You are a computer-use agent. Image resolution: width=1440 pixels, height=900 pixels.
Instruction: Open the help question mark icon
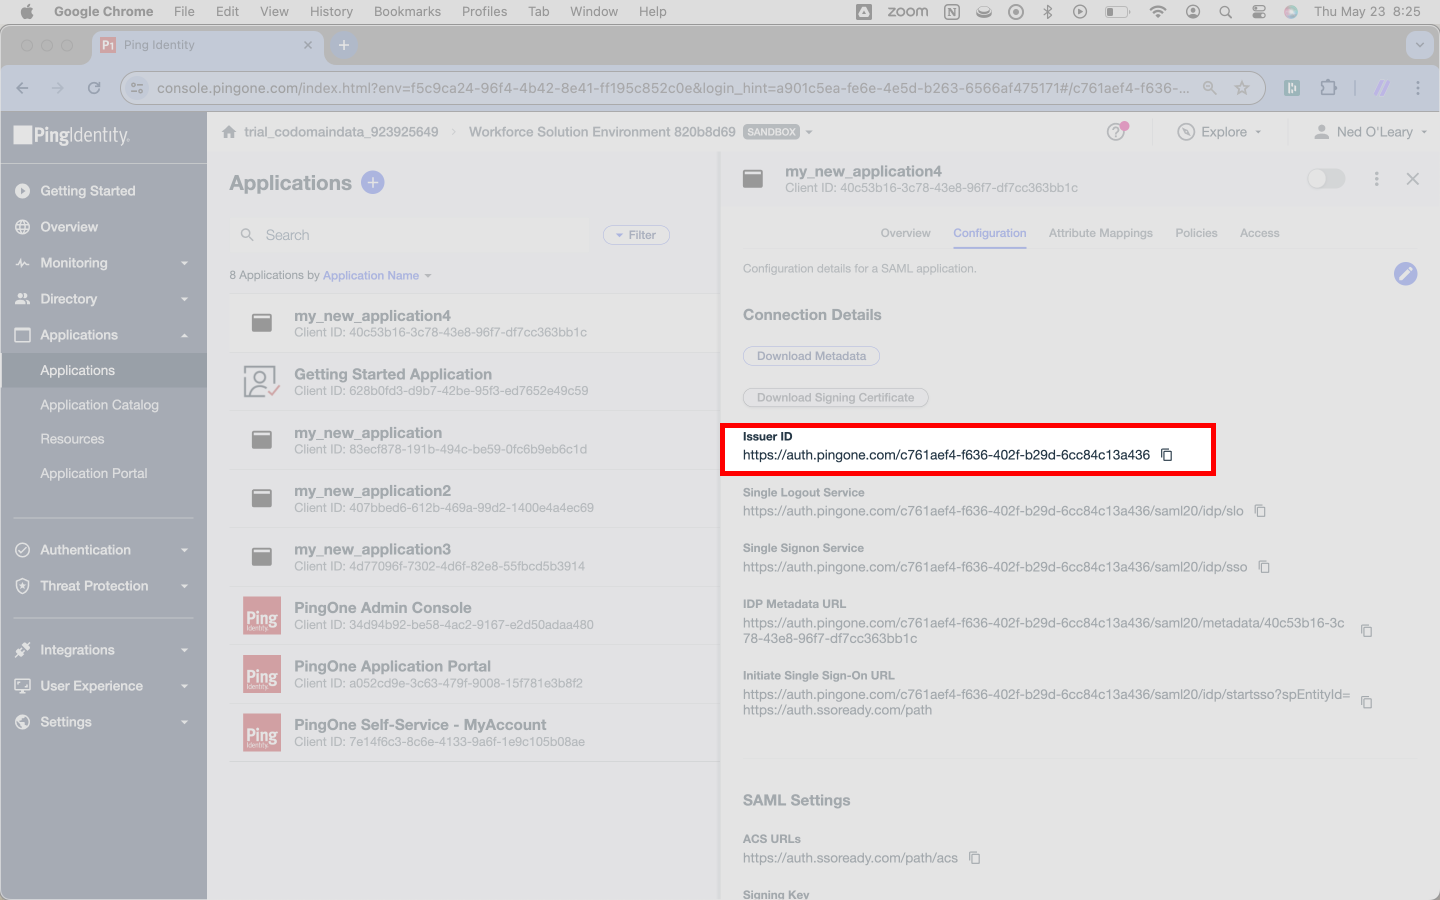pos(1117,132)
